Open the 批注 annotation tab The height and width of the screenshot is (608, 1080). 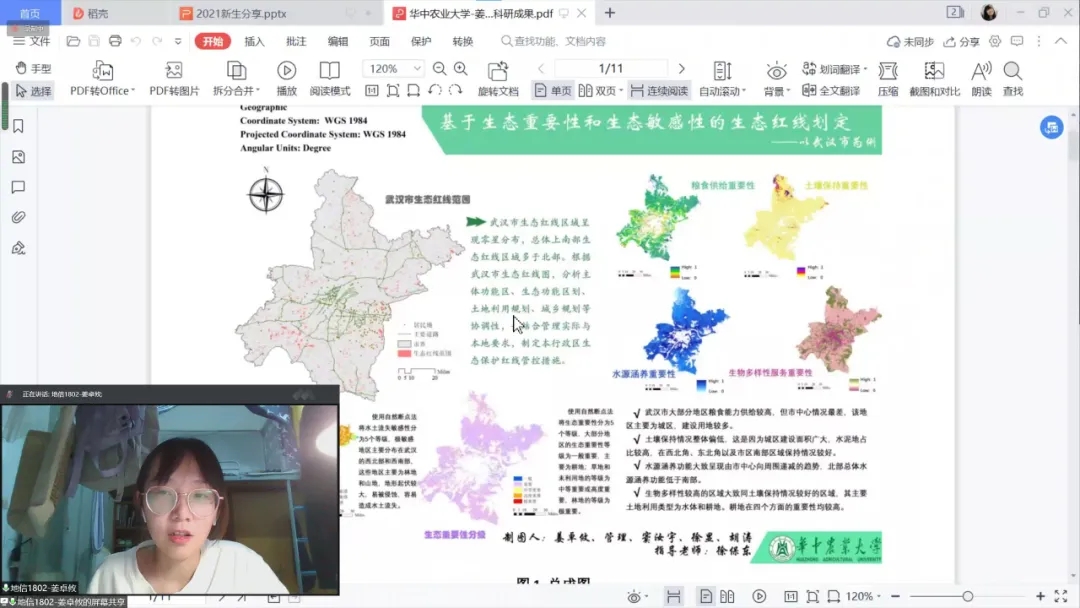296,41
